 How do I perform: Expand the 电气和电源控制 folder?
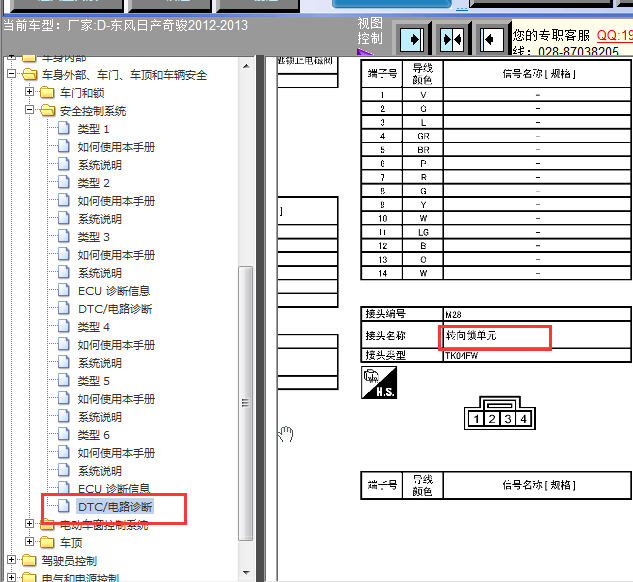click(x=11, y=578)
